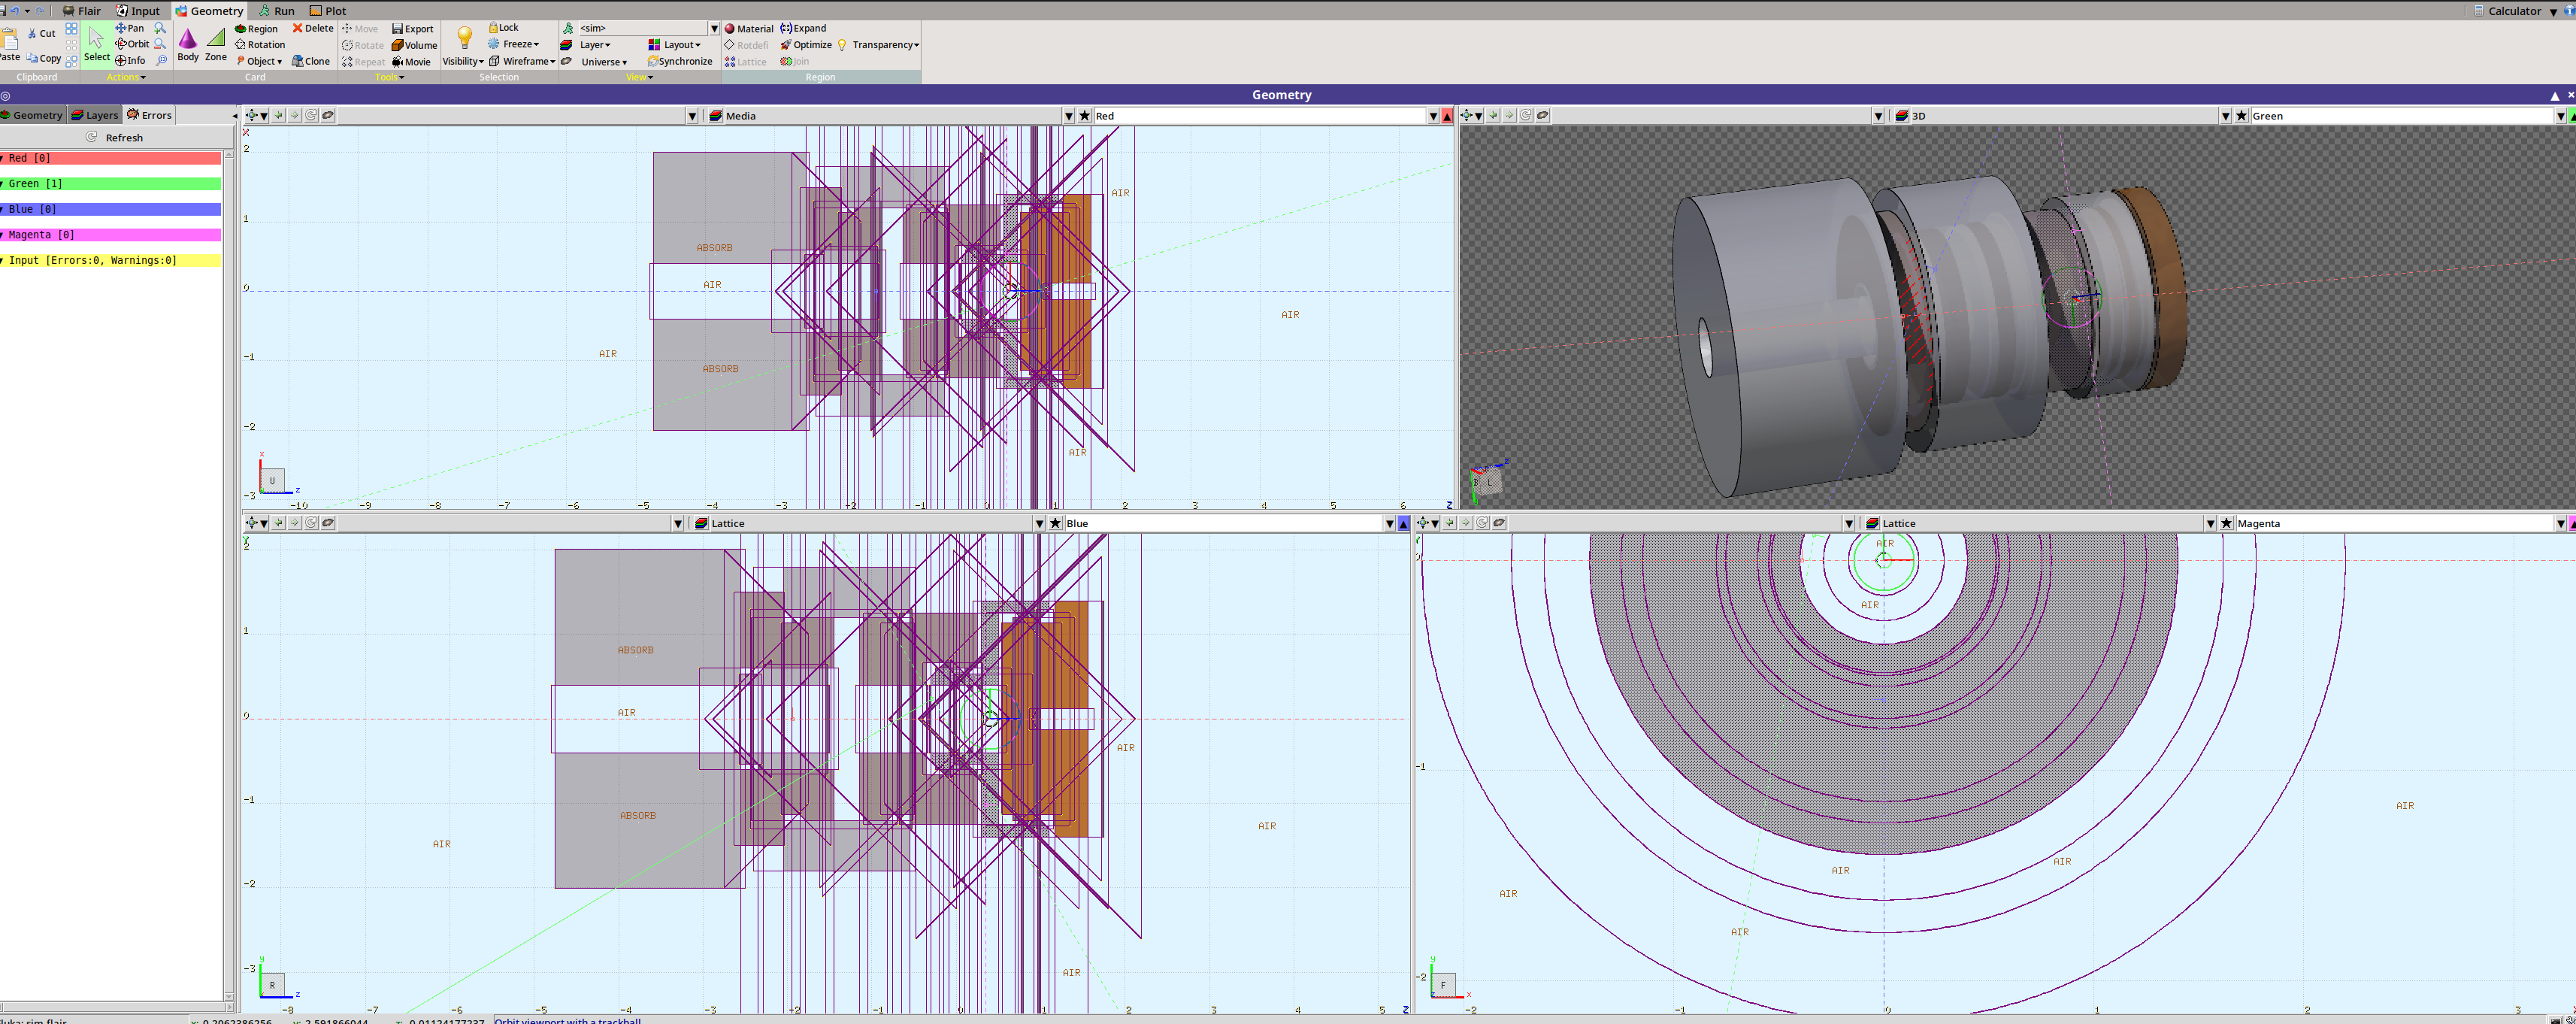The image size is (2576, 1024).
Task: Click the Synchronize viewports icon
Action: (653, 62)
